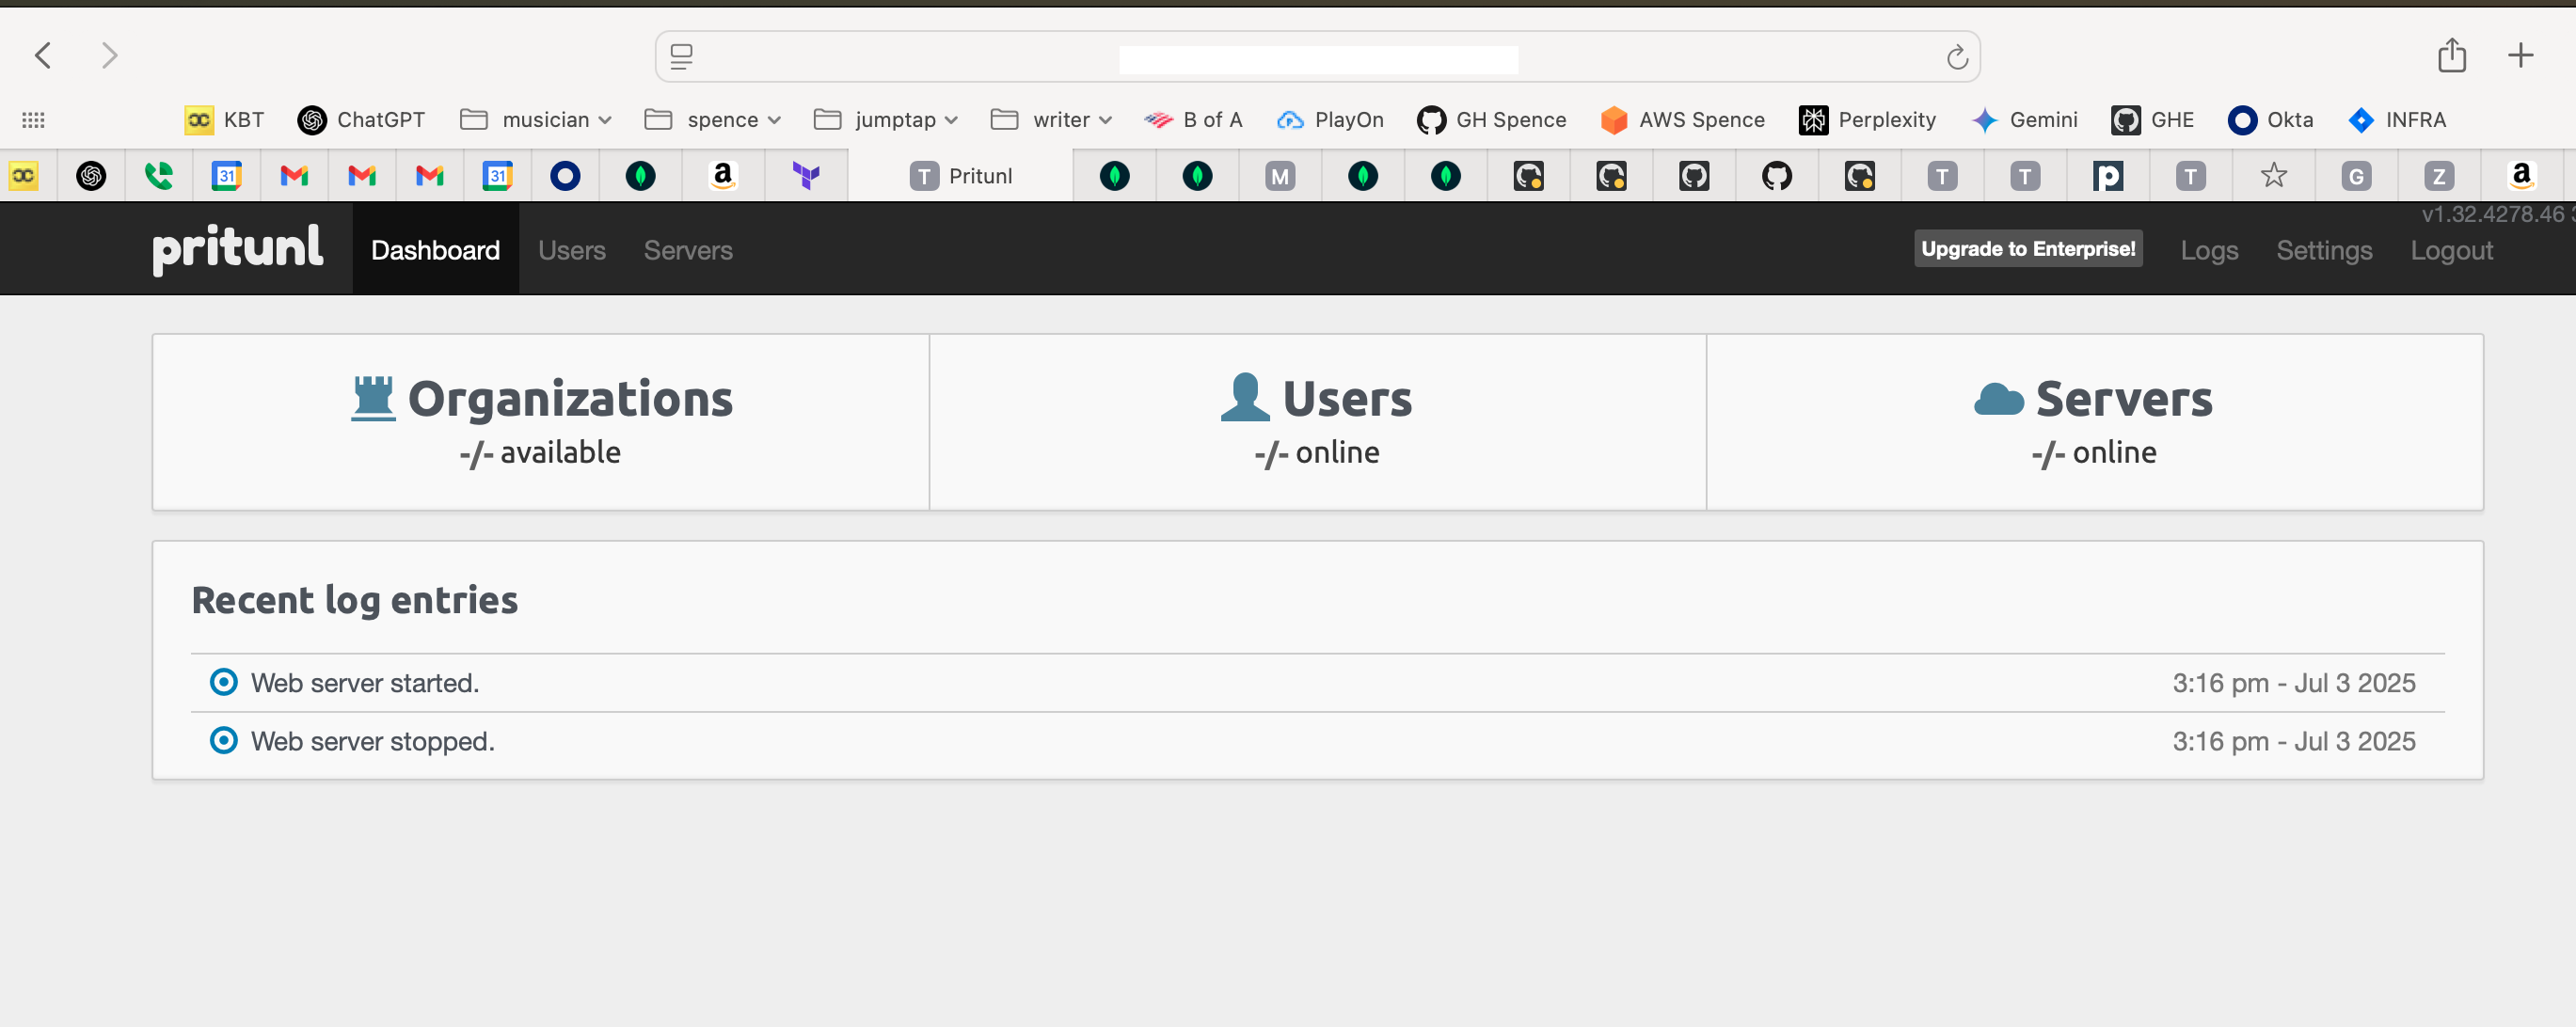
Task: Show the apps grid icon in bookmarks bar
Action: point(33,120)
